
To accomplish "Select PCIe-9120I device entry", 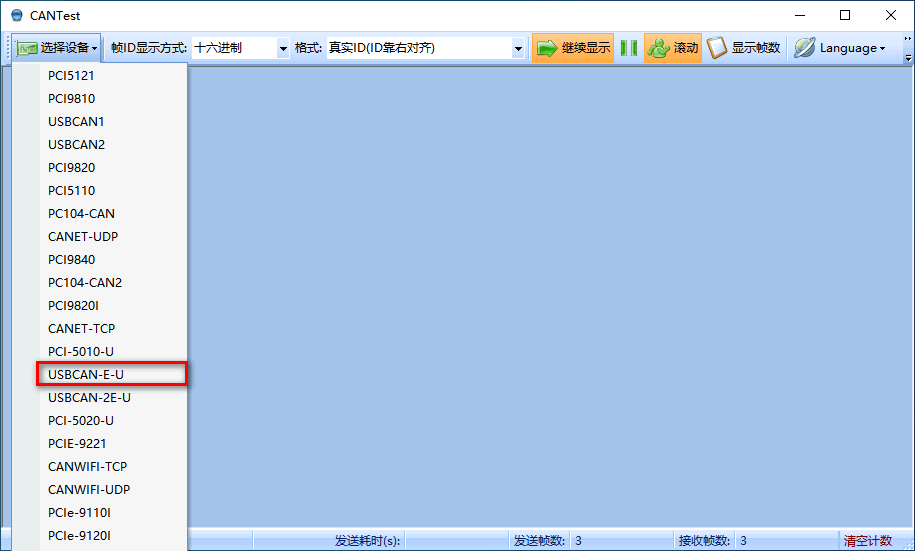I will point(79,535).
